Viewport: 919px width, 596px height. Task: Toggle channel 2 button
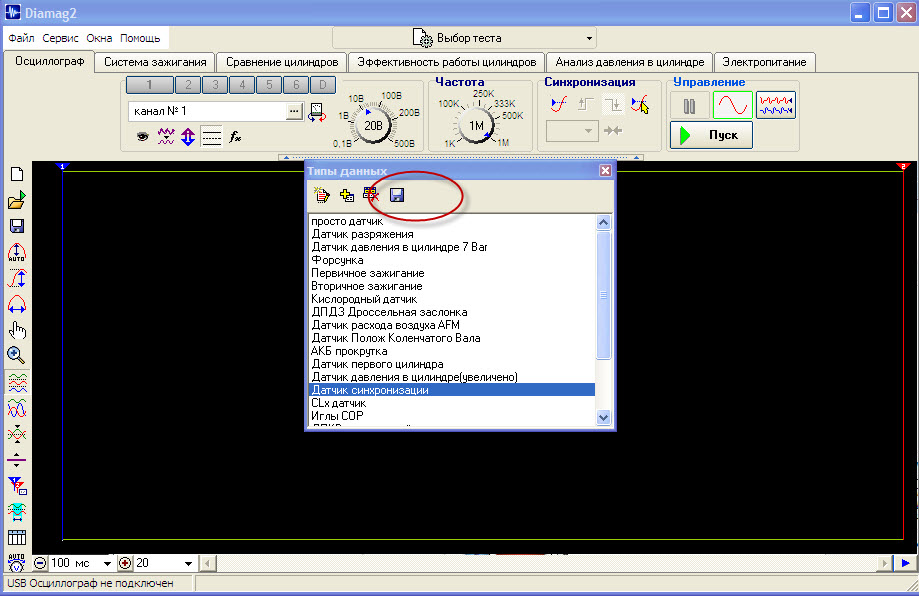(x=188, y=85)
